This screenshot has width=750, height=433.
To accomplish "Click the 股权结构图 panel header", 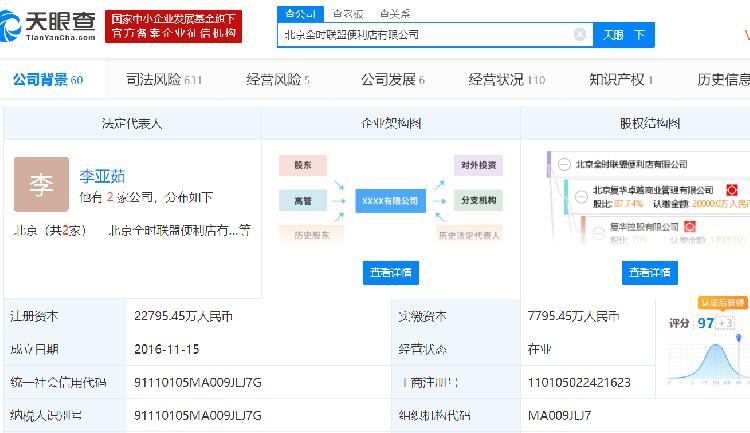I will [x=650, y=123].
